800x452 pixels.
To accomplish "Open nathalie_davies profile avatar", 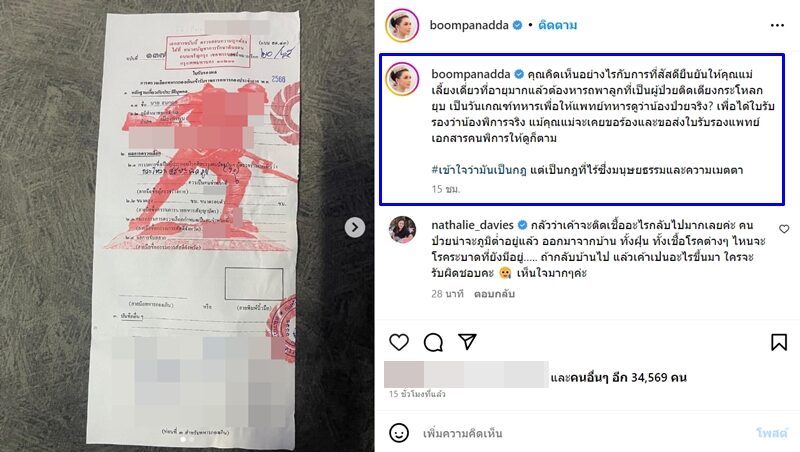I will pos(403,230).
